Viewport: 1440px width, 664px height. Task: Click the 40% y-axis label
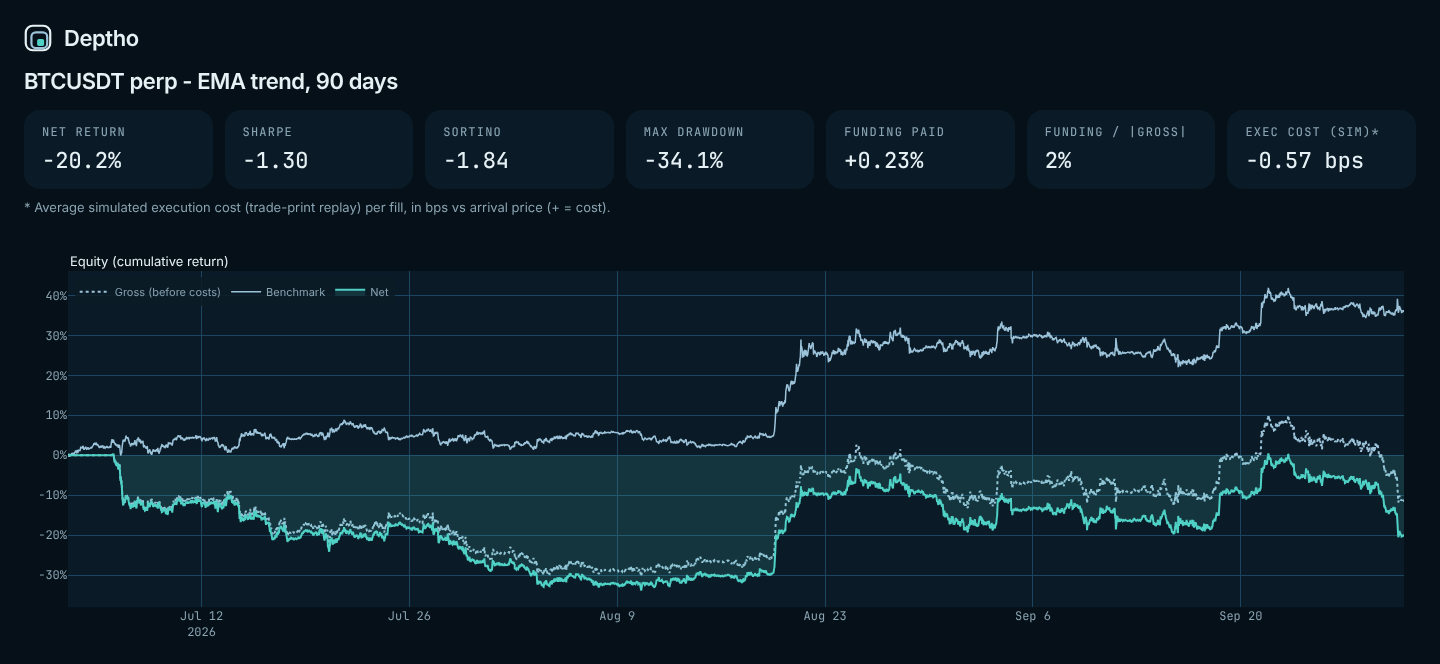click(55, 296)
